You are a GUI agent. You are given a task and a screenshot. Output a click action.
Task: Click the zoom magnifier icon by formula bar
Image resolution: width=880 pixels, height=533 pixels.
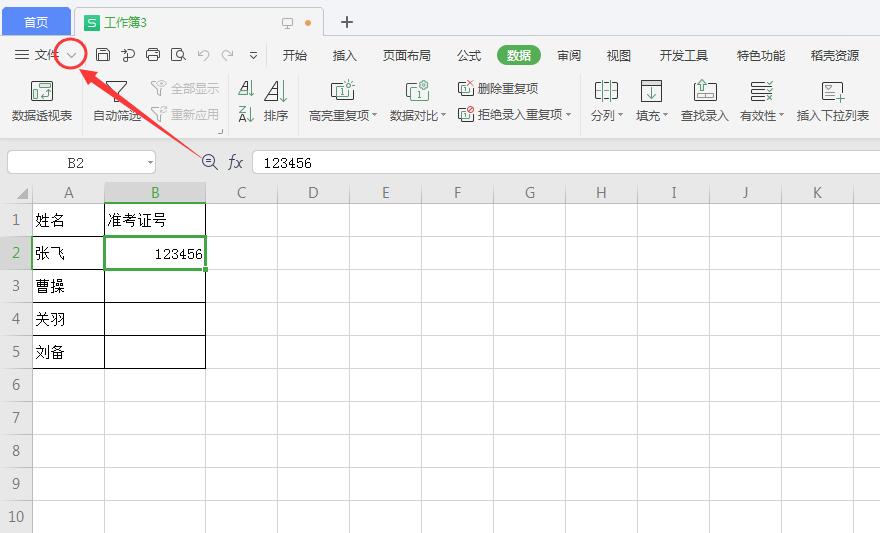coord(210,162)
